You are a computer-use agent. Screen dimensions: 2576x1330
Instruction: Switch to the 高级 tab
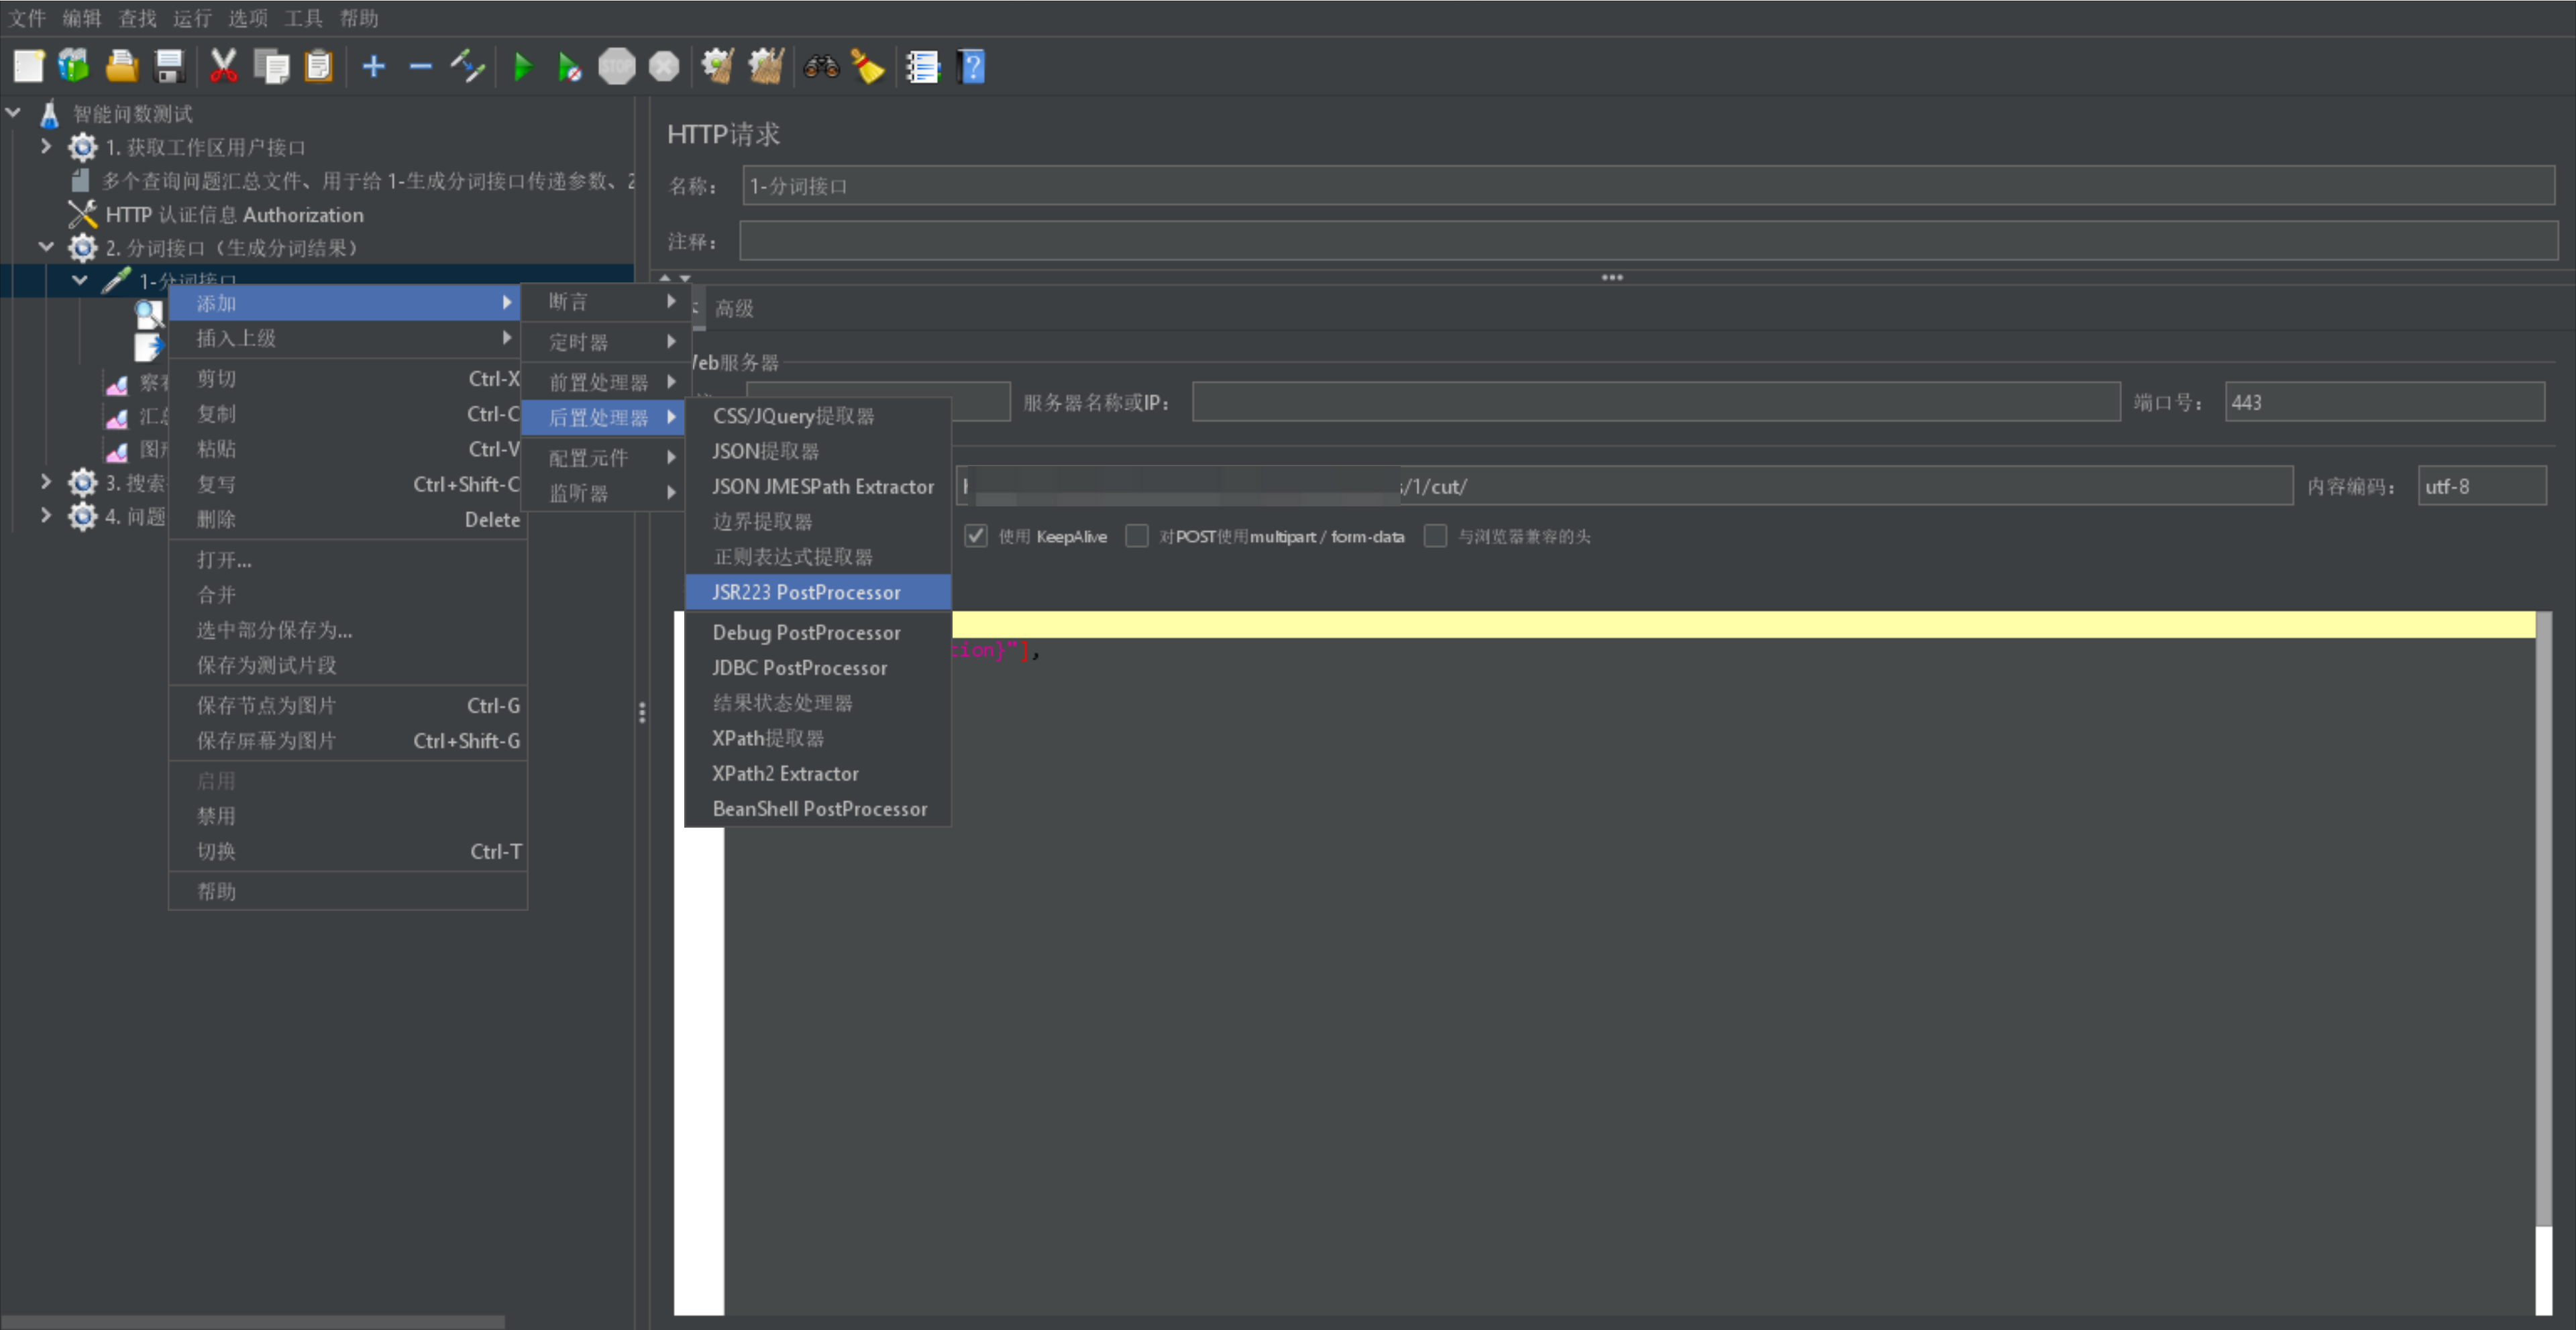pyautogui.click(x=734, y=308)
